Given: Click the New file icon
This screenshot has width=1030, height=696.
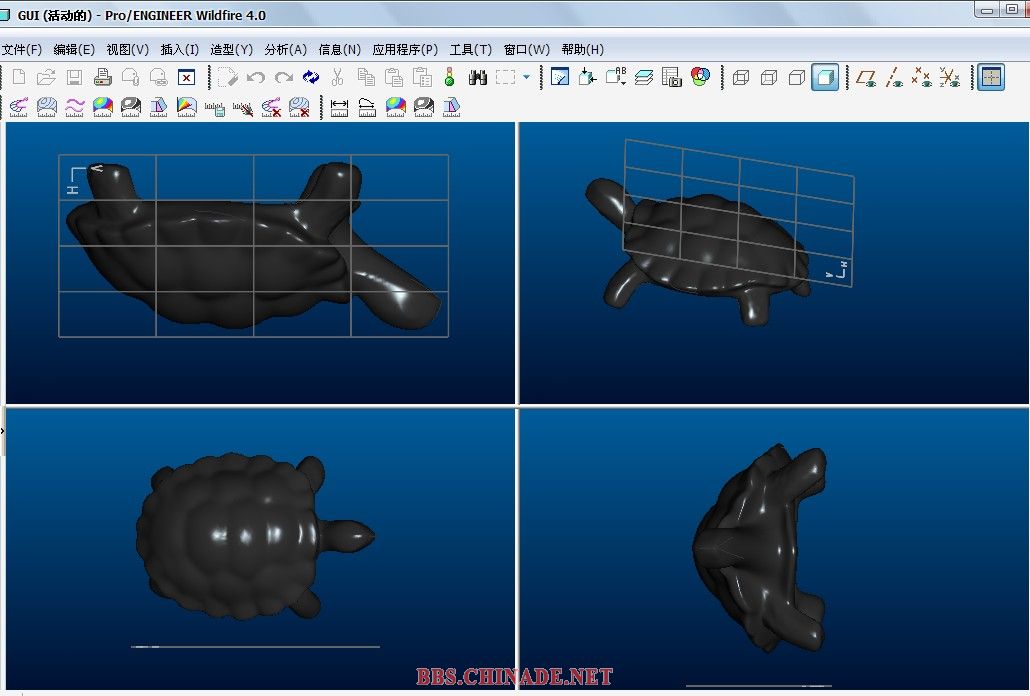Looking at the screenshot, I should 19,77.
